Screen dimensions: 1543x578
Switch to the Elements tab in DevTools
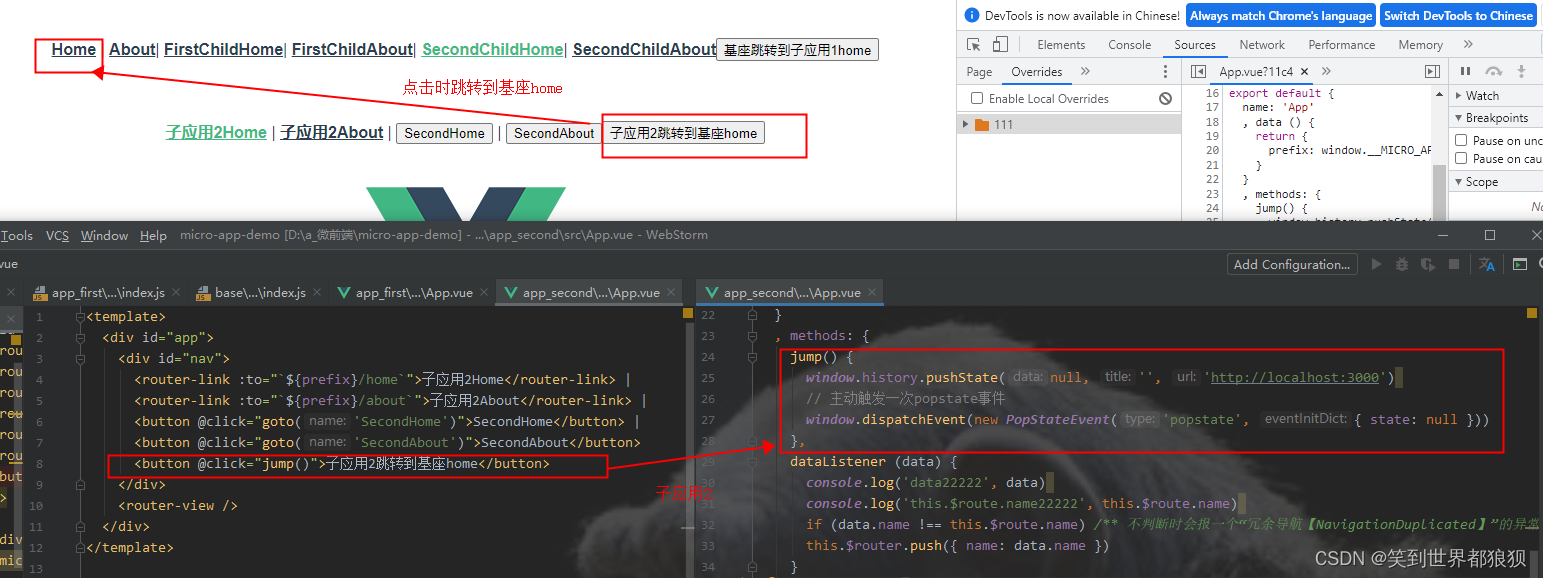pyautogui.click(x=1061, y=45)
